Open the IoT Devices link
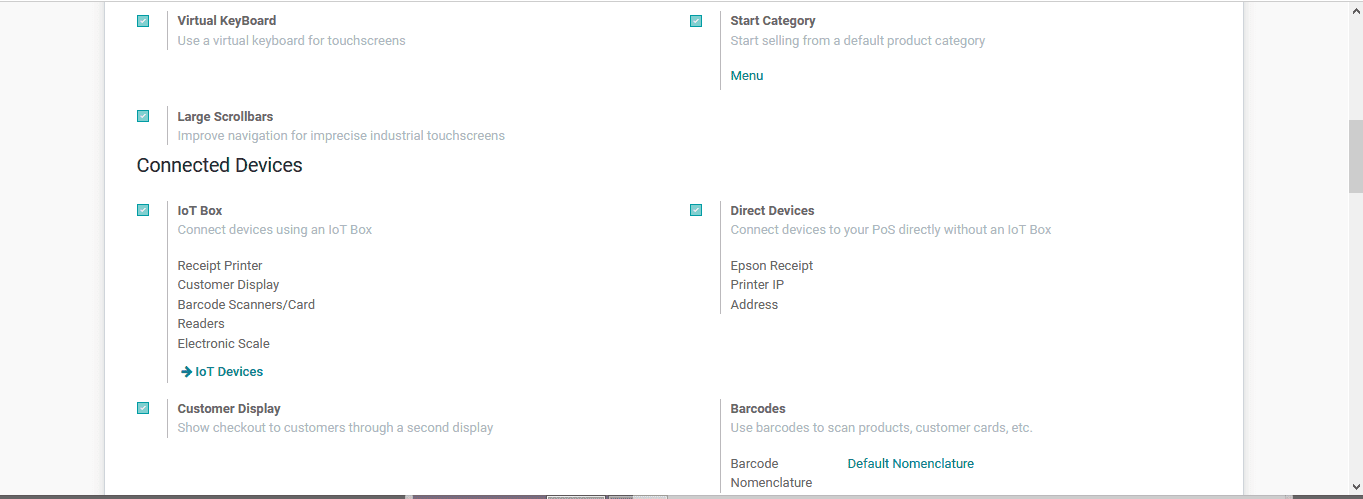The height and width of the screenshot is (499, 1363). (229, 372)
